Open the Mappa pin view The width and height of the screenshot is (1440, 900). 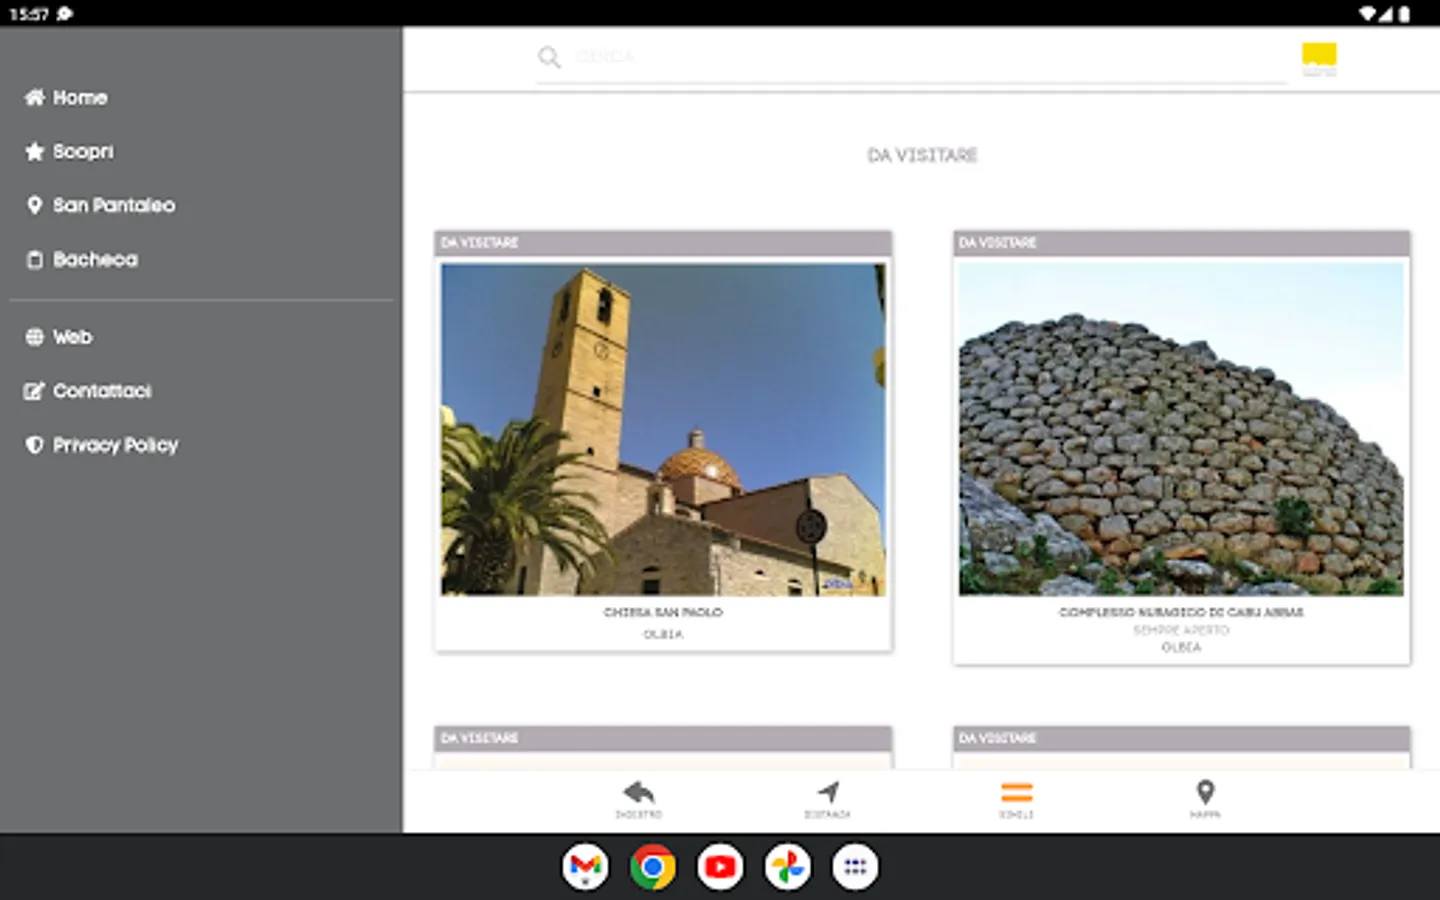click(1205, 799)
